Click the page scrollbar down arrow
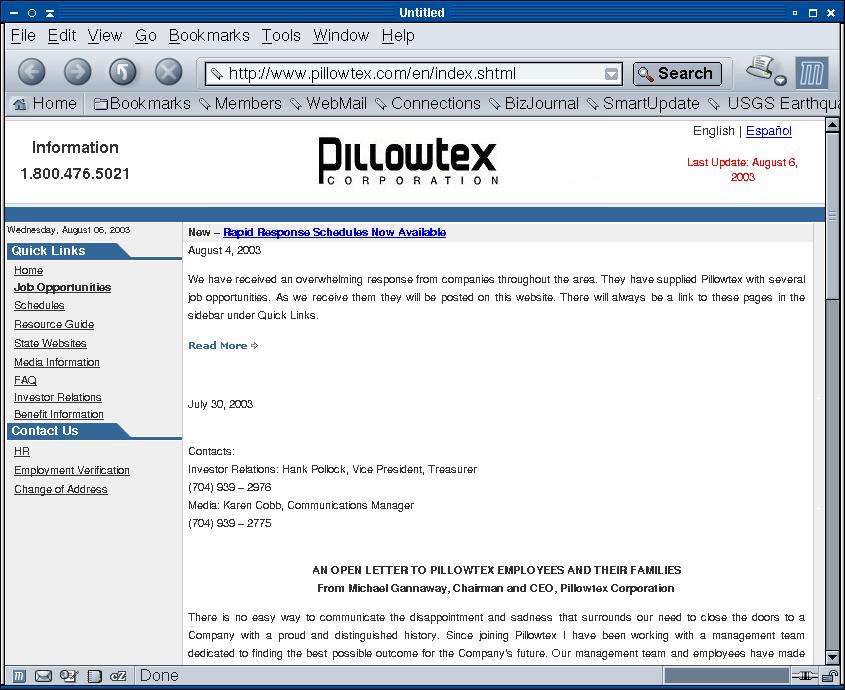 point(833,657)
